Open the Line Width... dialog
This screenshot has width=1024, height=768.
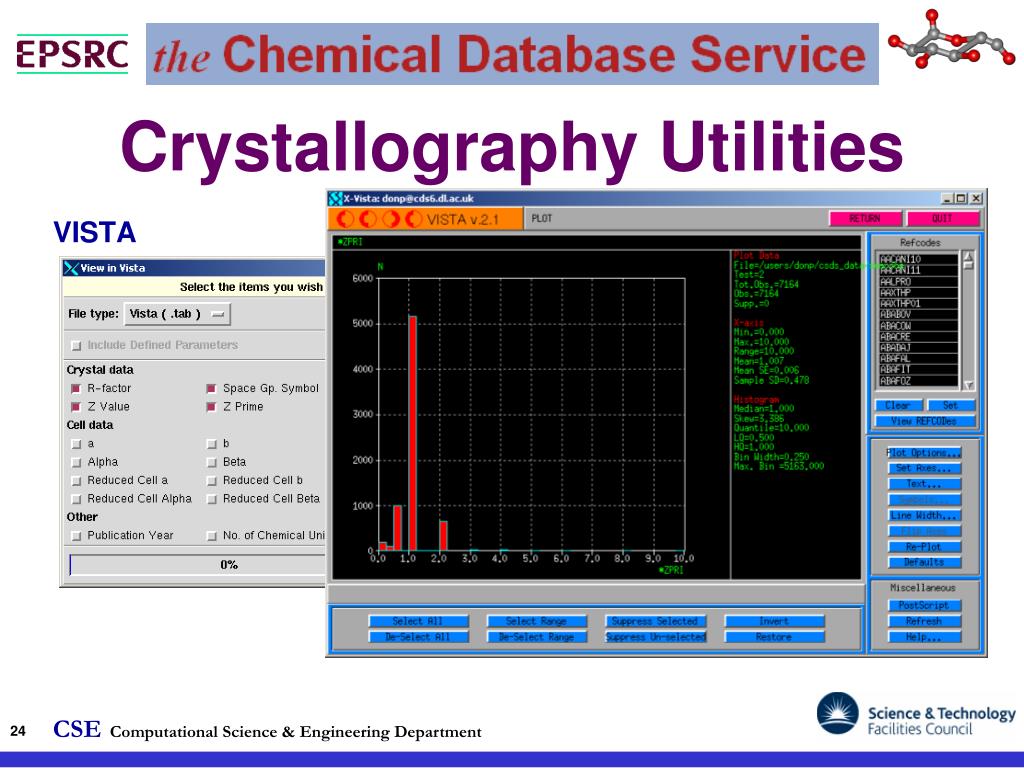pyautogui.click(x=924, y=515)
